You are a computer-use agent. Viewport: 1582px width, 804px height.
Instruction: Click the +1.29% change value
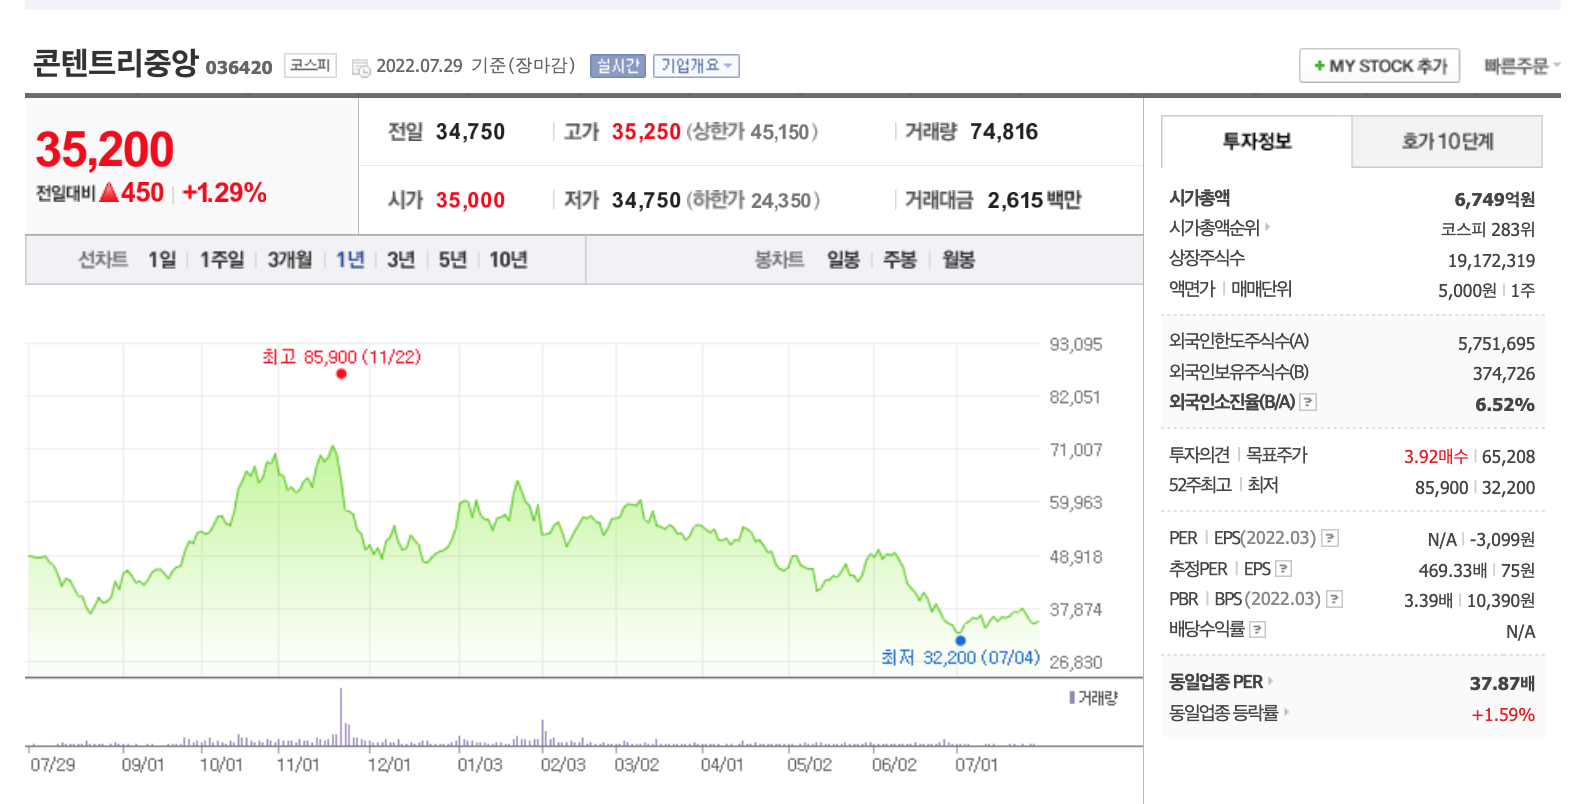[224, 193]
